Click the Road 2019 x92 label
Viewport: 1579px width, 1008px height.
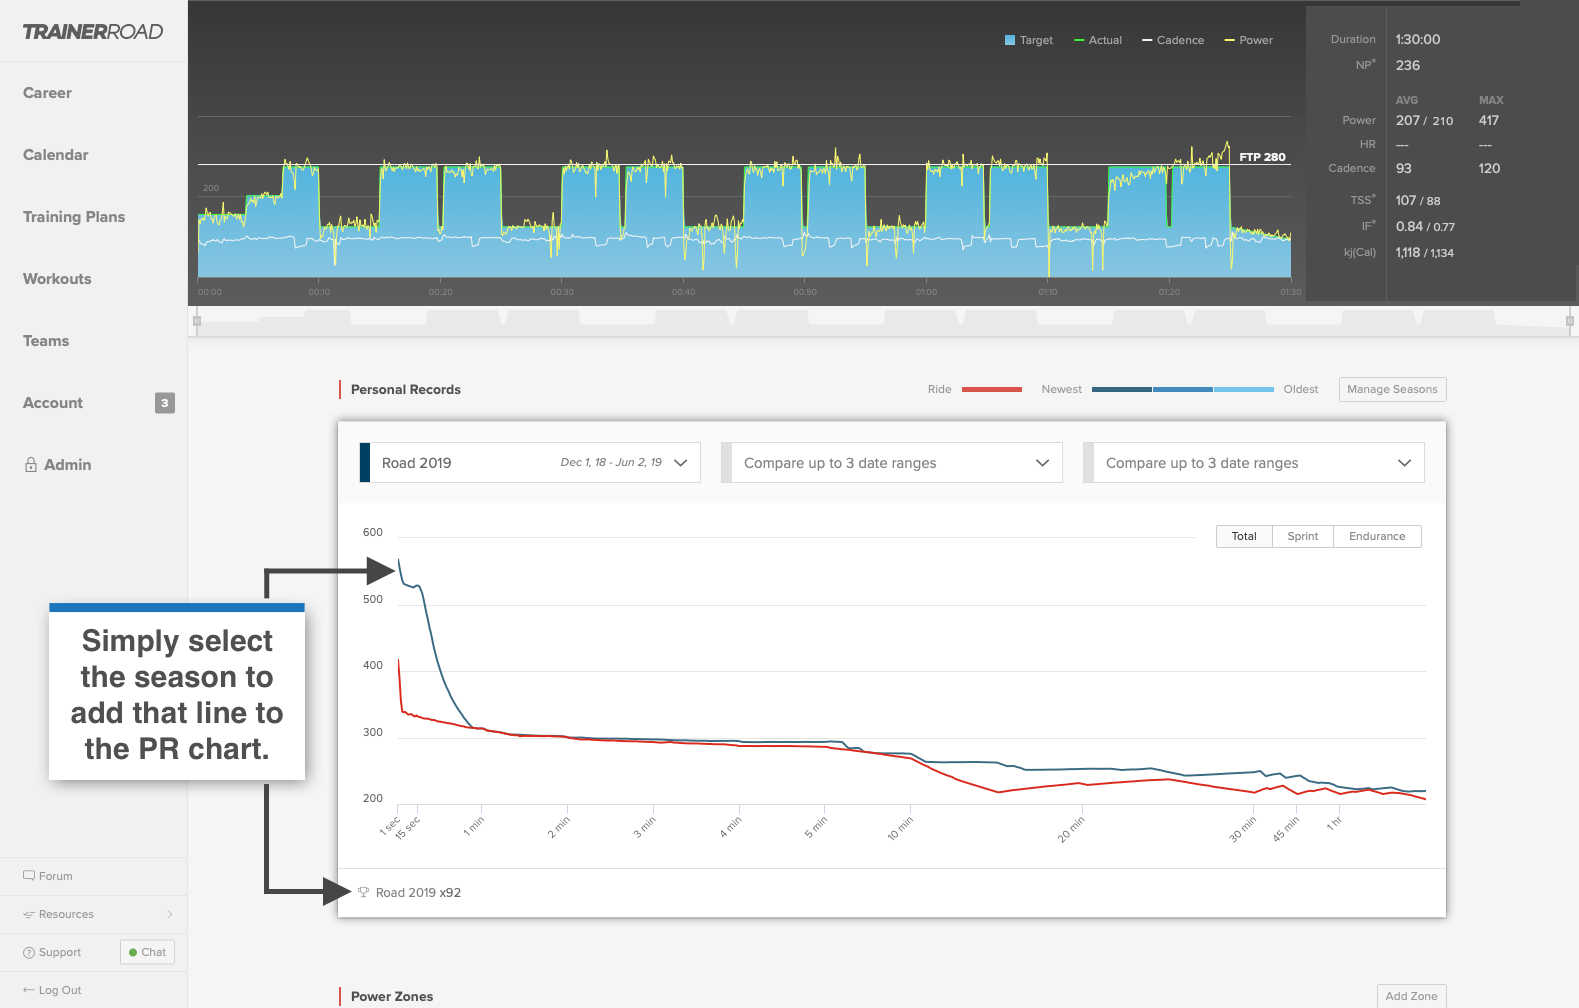coord(418,893)
